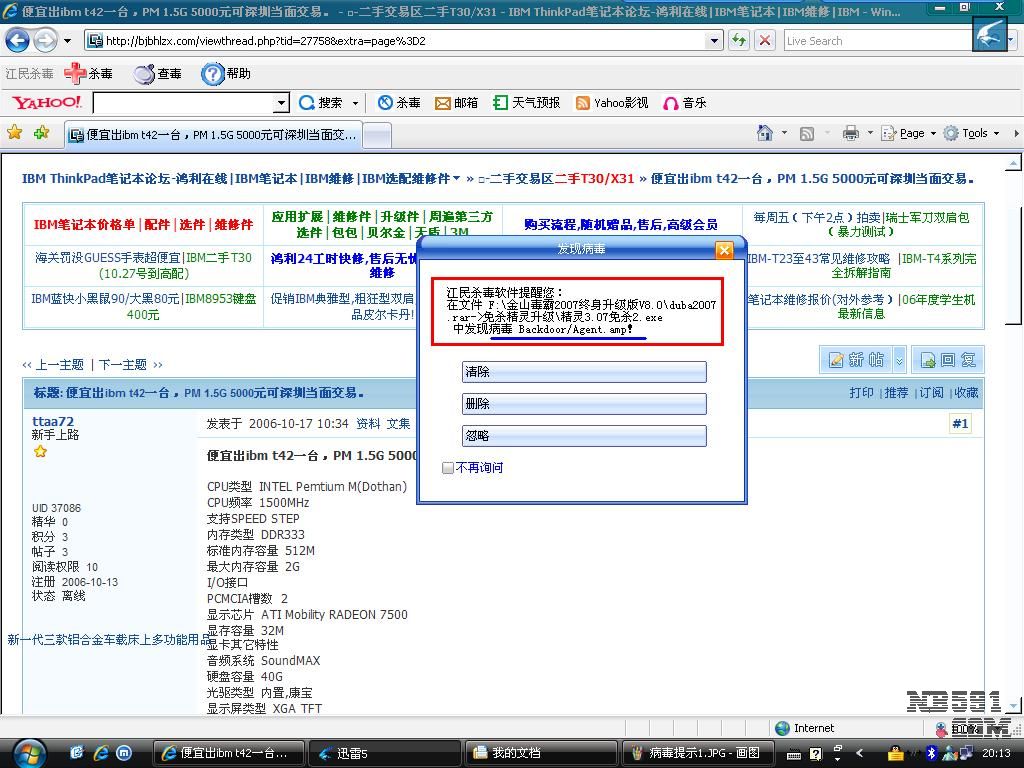Click the Print icon in the toolbar
The width and height of the screenshot is (1024, 768).
850,133
